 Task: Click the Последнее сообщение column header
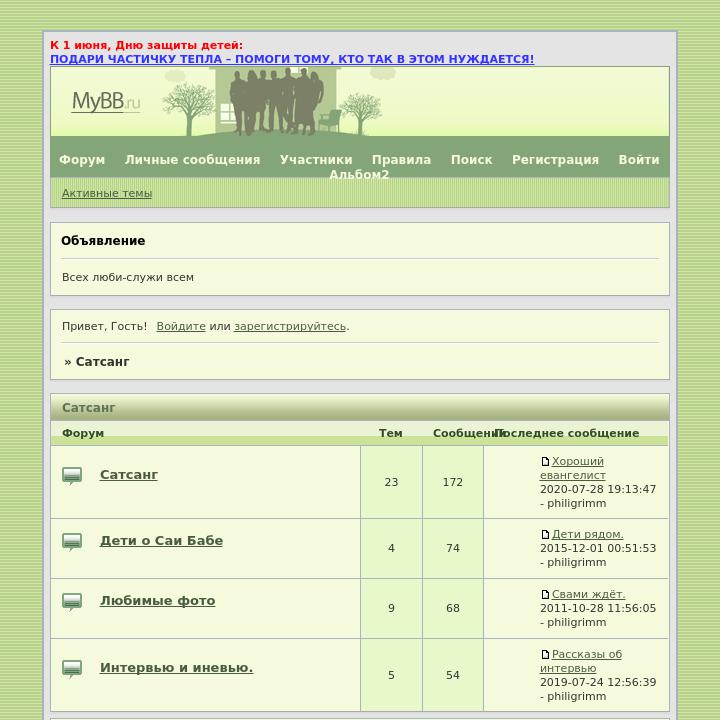[568, 433]
